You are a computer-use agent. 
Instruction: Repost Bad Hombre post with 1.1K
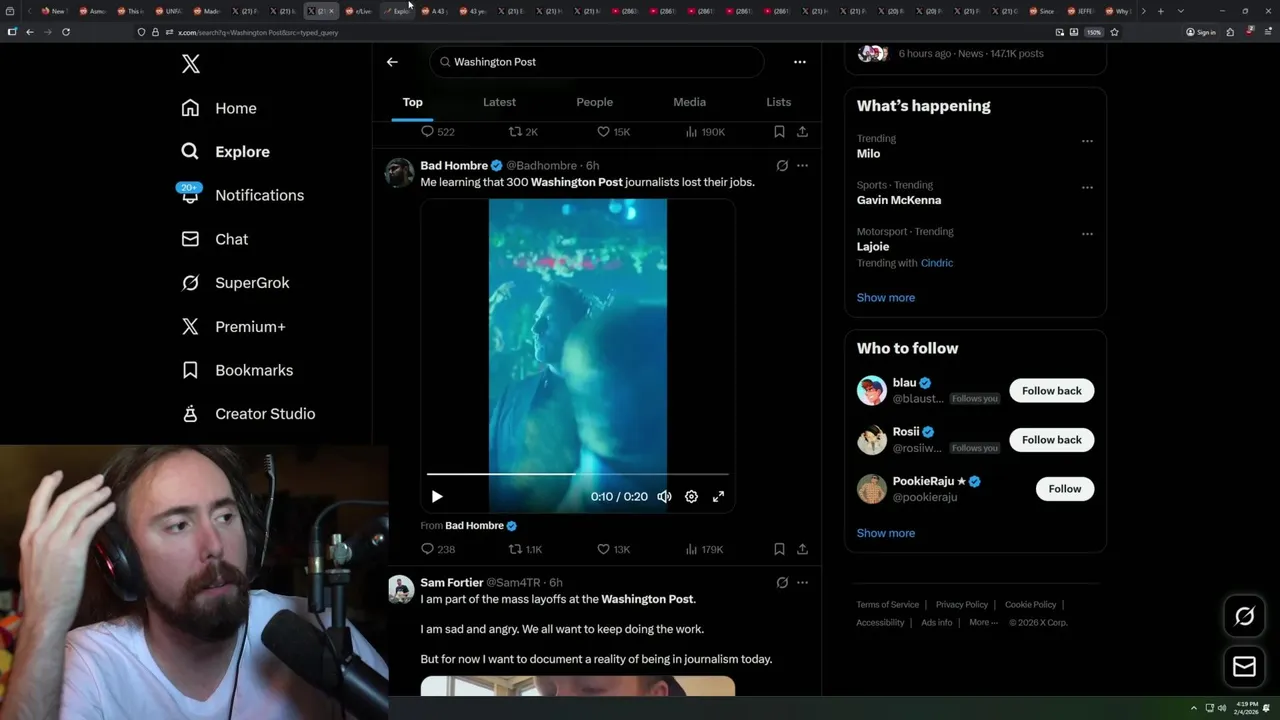[525, 549]
